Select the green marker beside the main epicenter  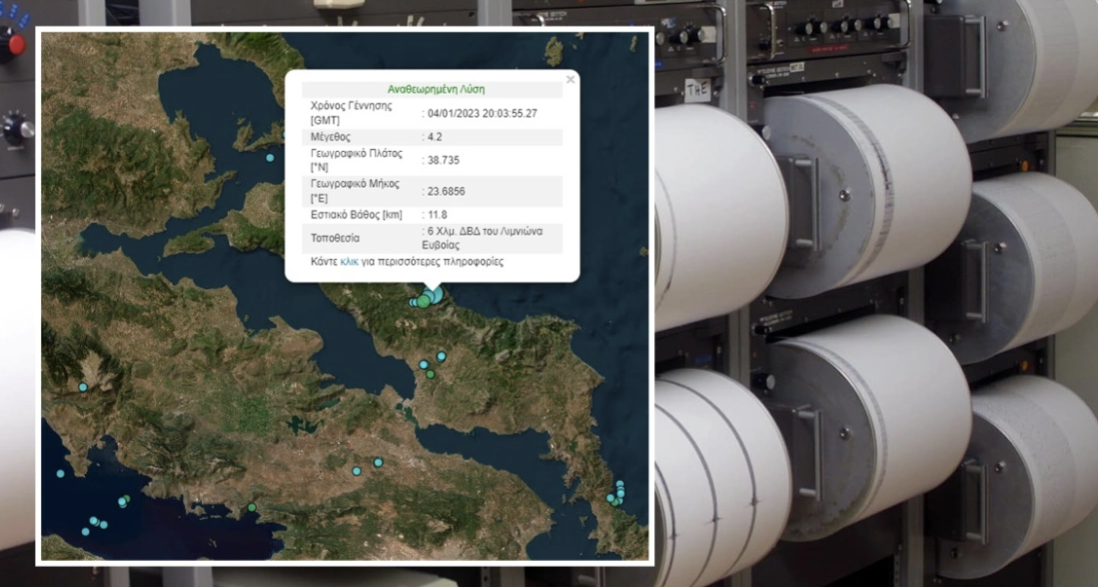(424, 301)
